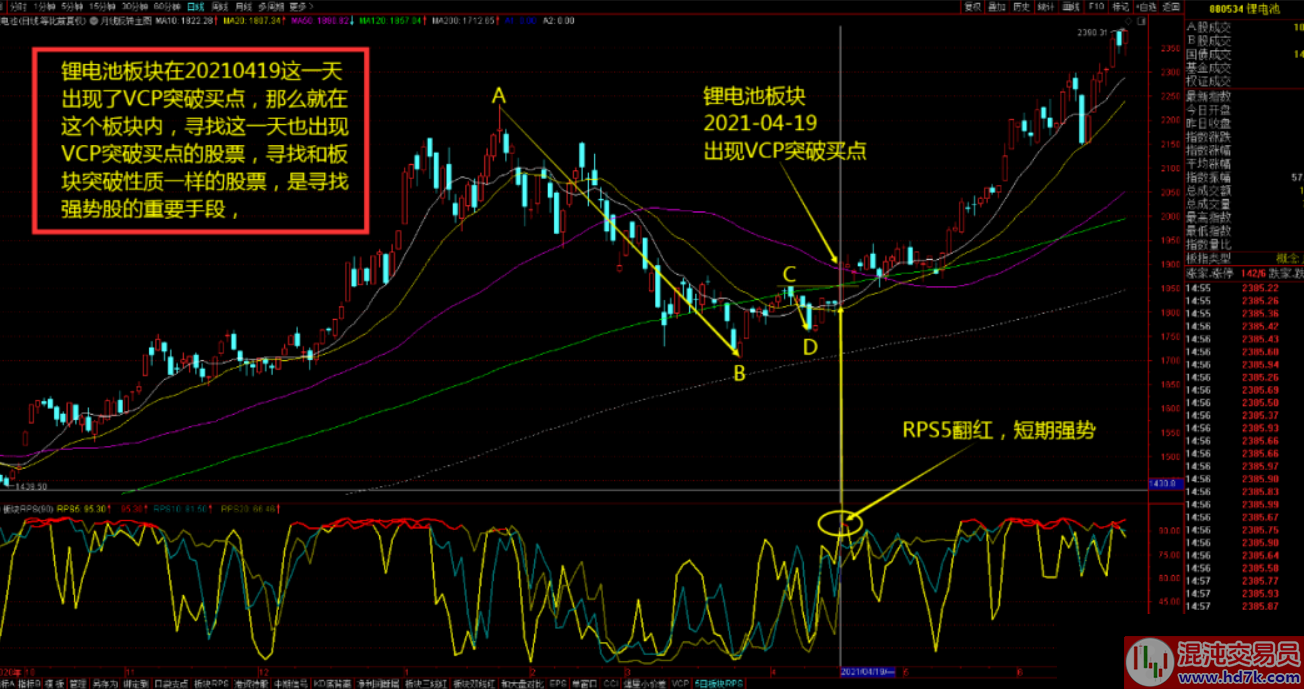Viewport: 1304px width, 689px height.
Task: Open F10 company information
Action: tap(1096, 6)
